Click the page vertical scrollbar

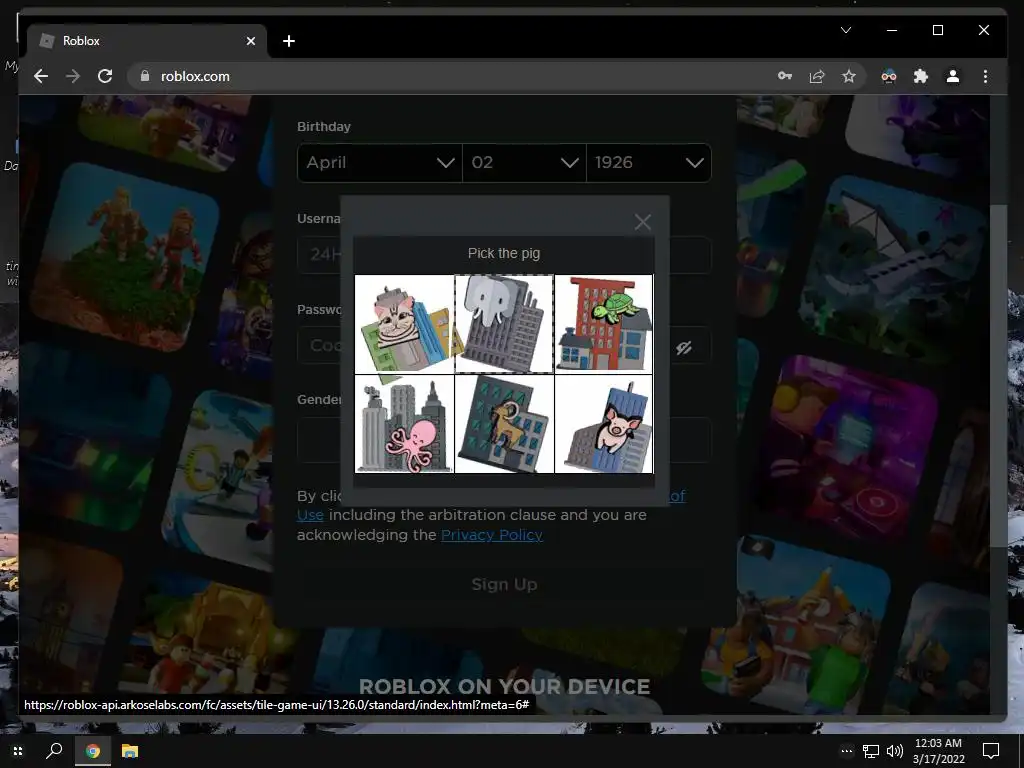coord(999,377)
